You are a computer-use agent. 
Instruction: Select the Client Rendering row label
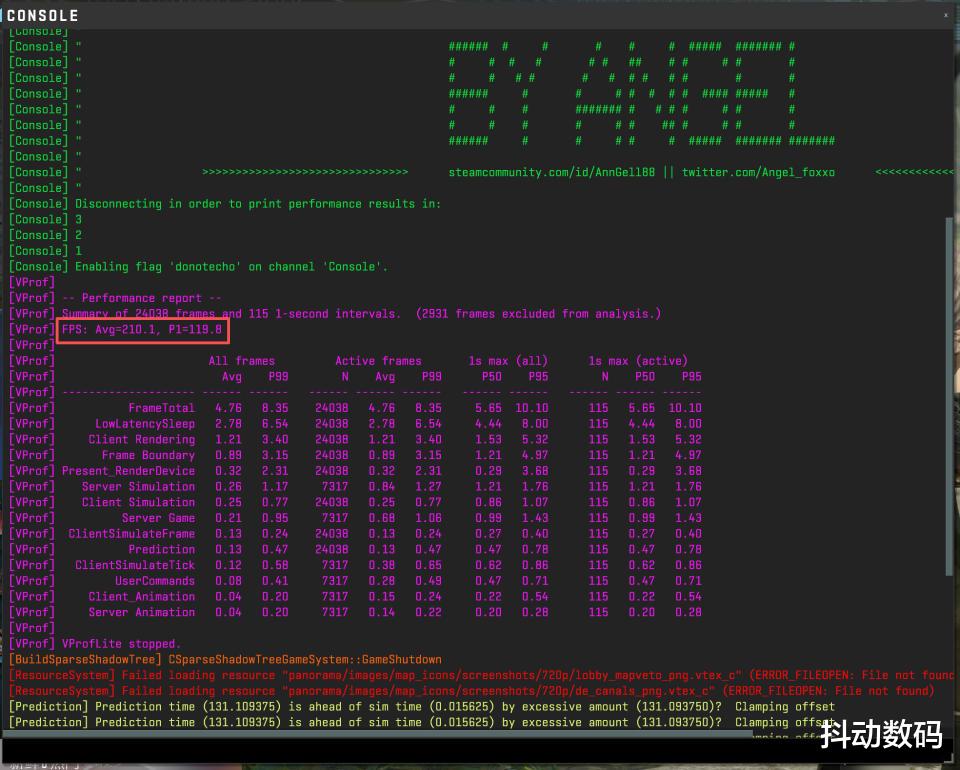(x=141, y=439)
